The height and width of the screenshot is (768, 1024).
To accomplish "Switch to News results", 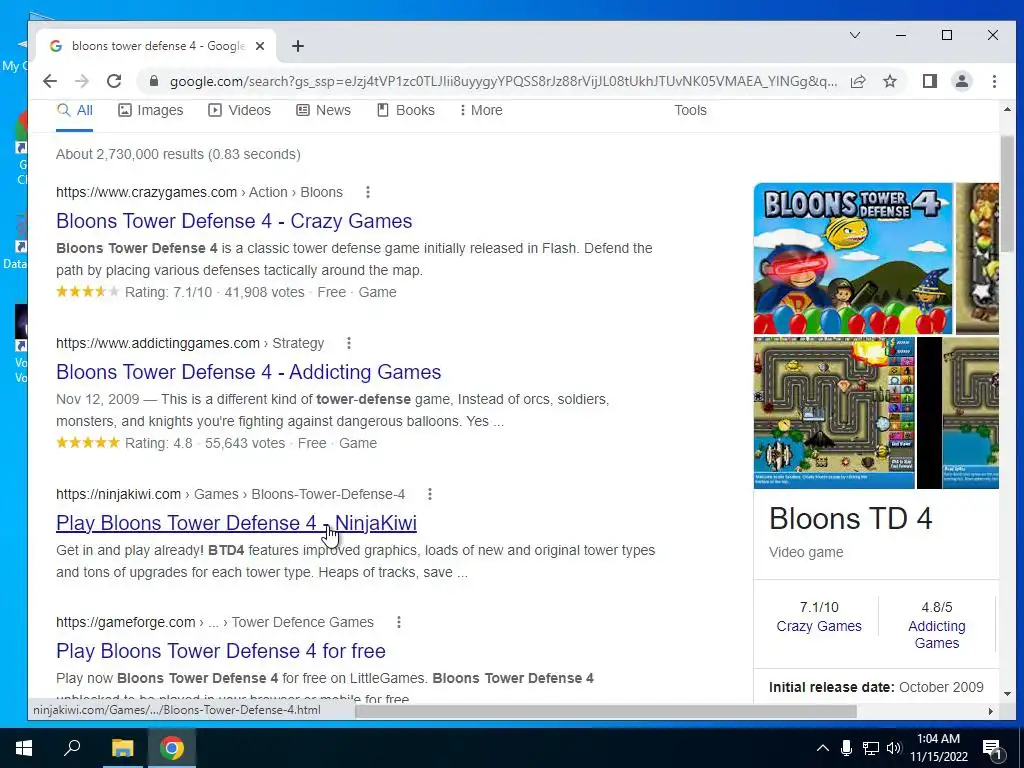I will pos(323,110).
